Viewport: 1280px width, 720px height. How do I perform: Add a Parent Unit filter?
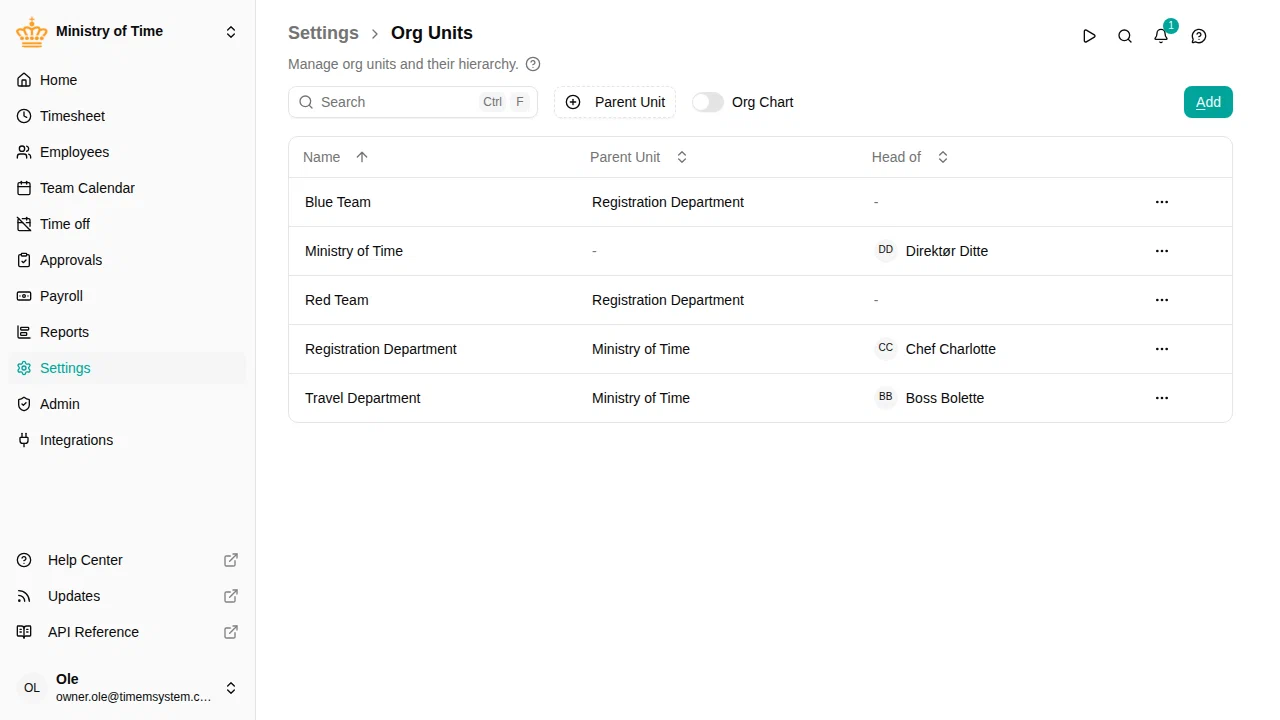point(615,102)
